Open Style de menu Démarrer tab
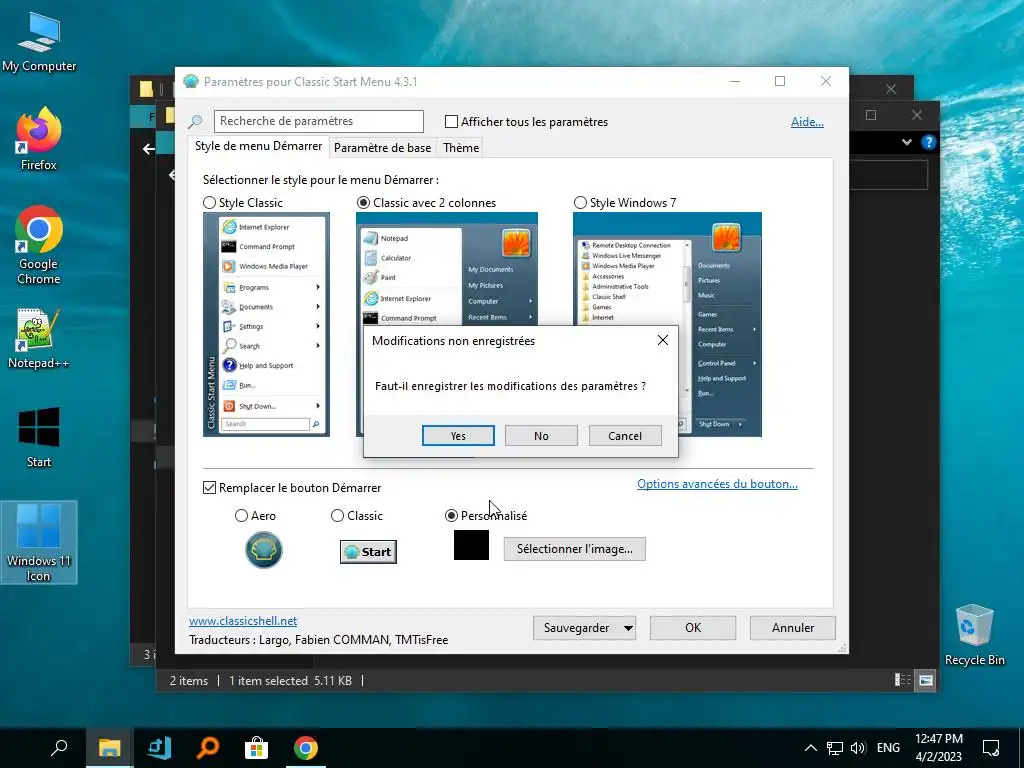Image resolution: width=1024 pixels, height=768 pixels. point(259,146)
